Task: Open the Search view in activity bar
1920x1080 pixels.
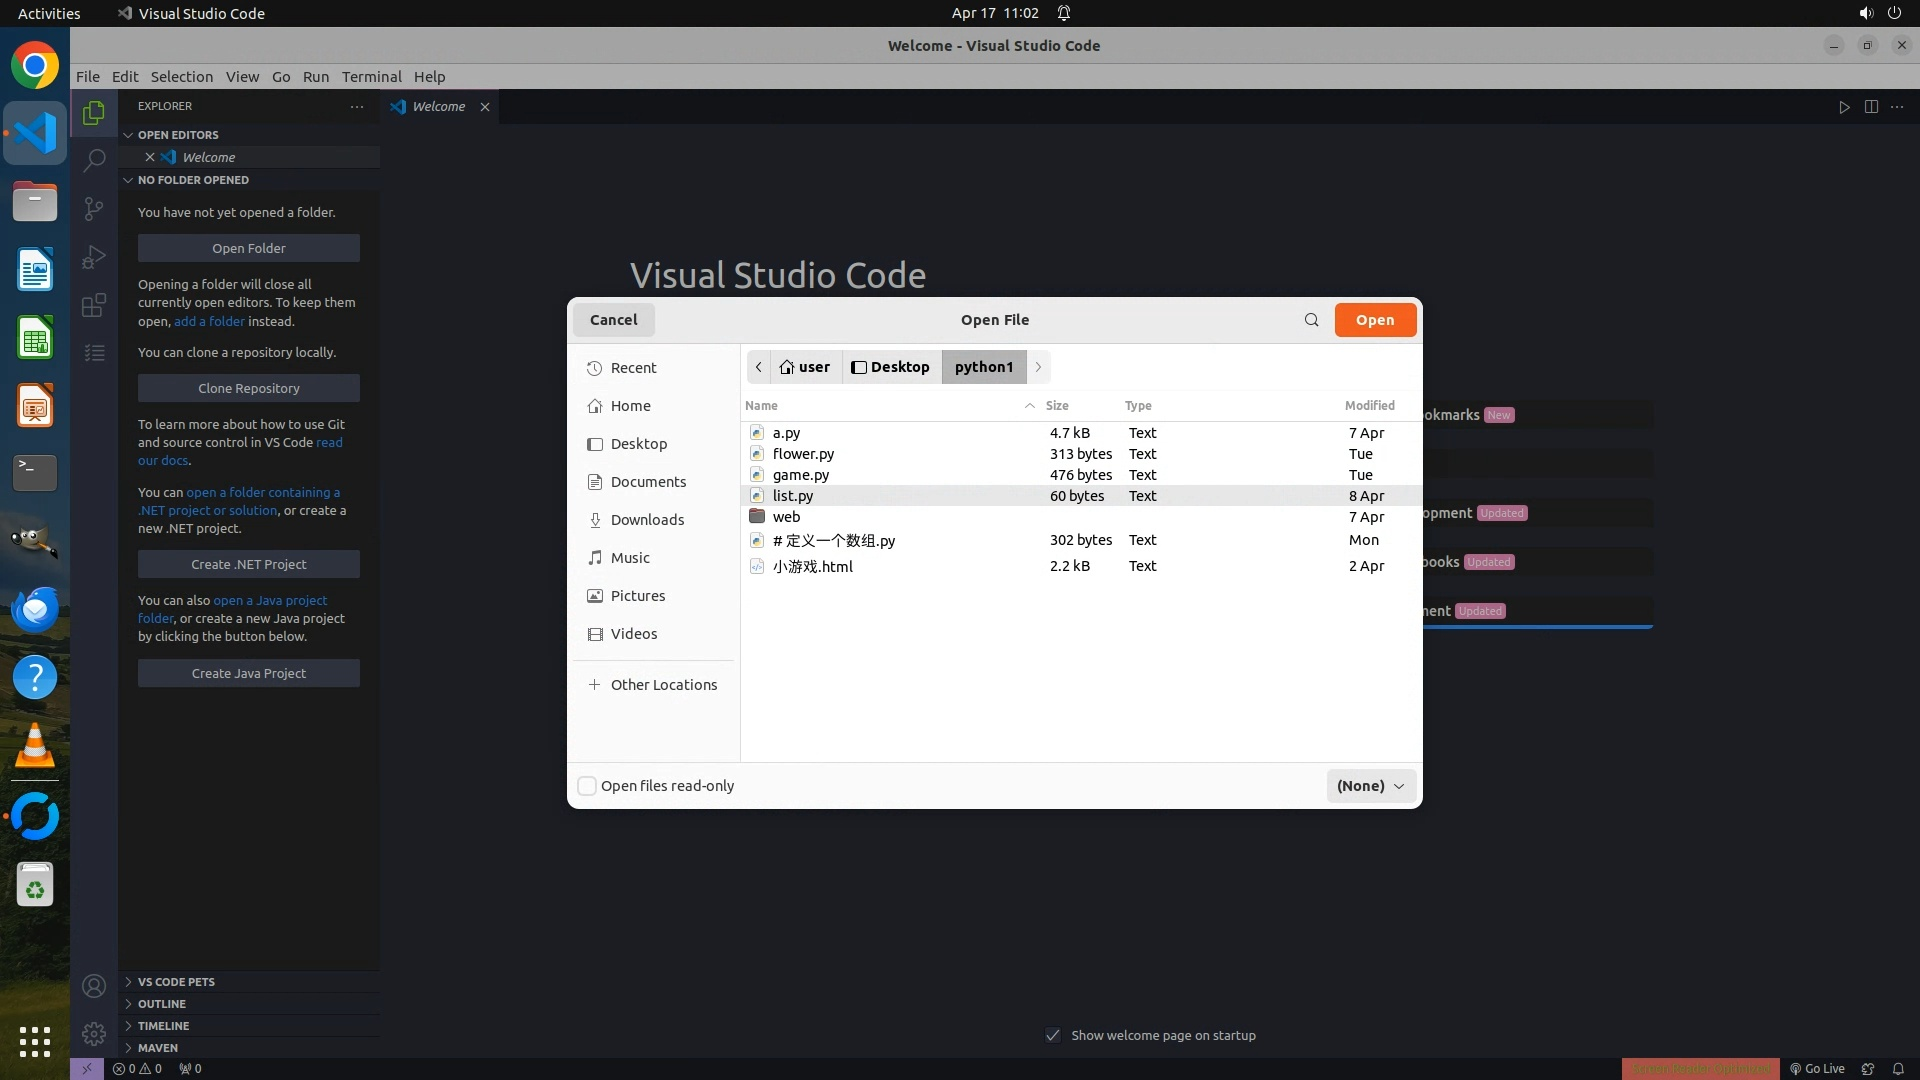Action: 94,160
